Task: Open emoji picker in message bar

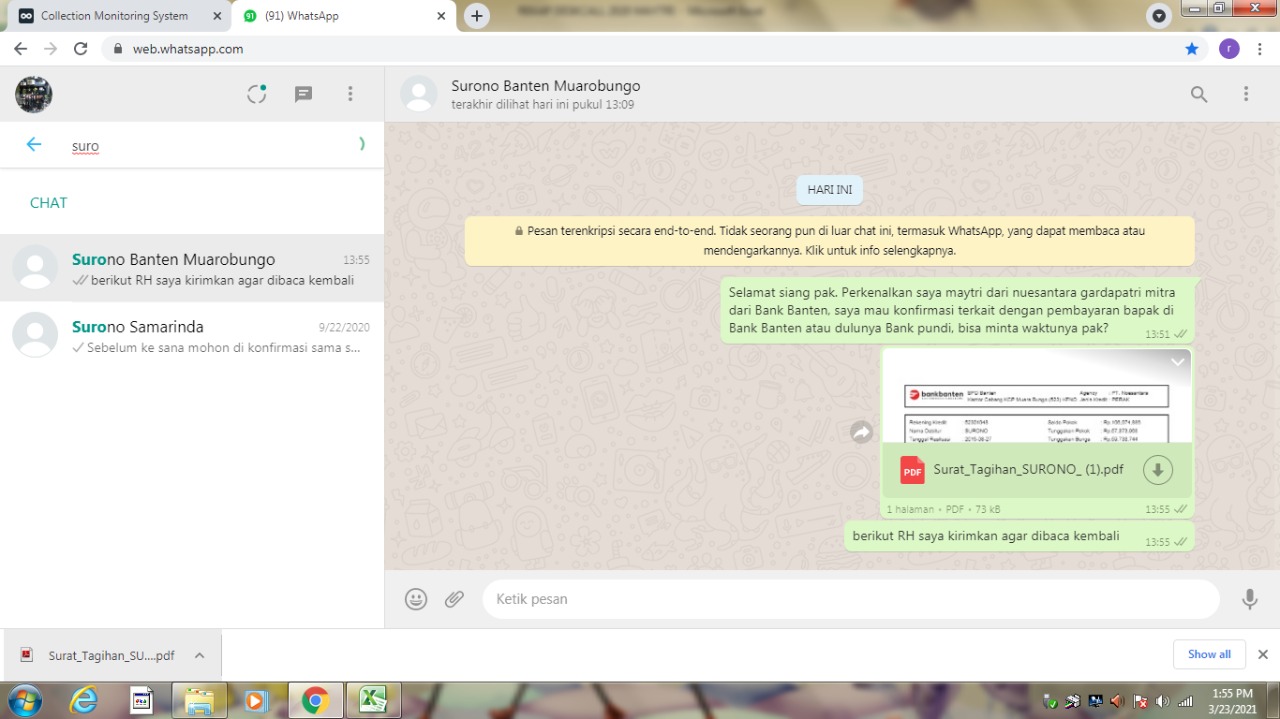Action: click(x=416, y=599)
